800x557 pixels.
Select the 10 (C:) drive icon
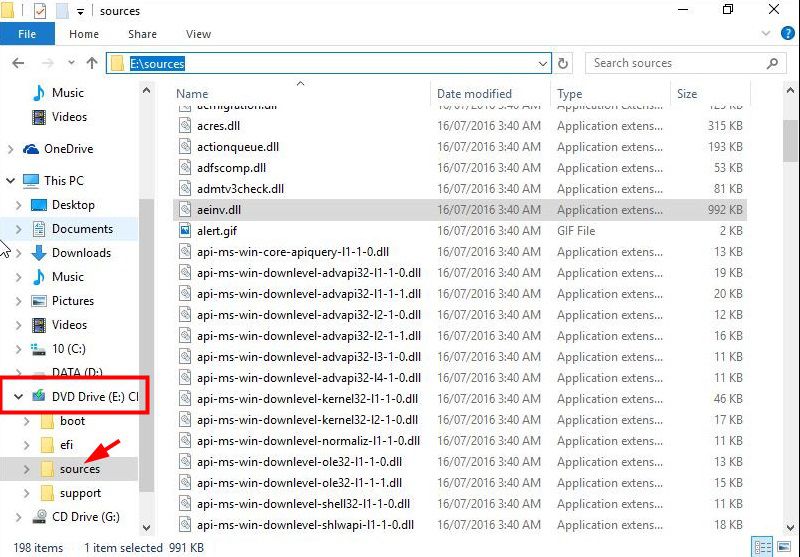pos(39,349)
